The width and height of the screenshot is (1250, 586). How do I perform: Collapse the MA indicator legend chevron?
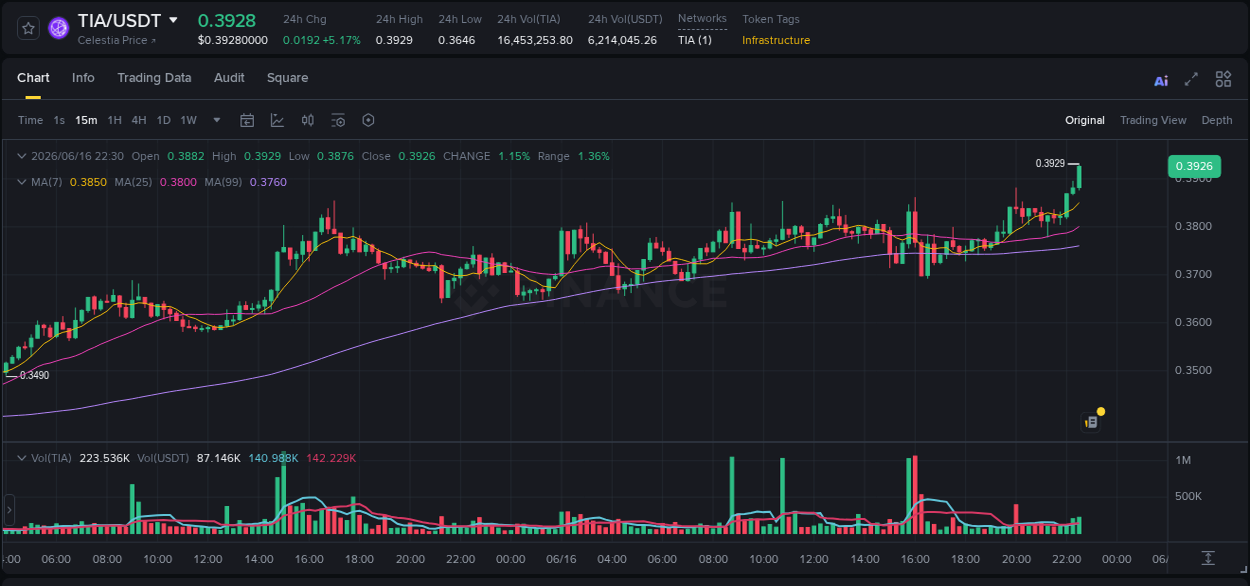click(x=22, y=182)
